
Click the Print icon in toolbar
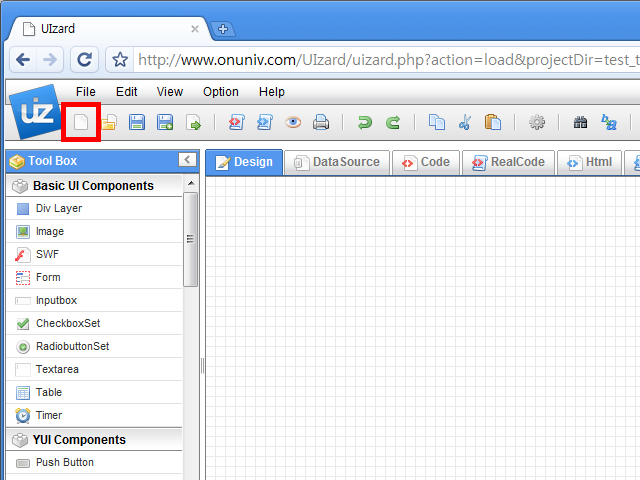(321, 123)
